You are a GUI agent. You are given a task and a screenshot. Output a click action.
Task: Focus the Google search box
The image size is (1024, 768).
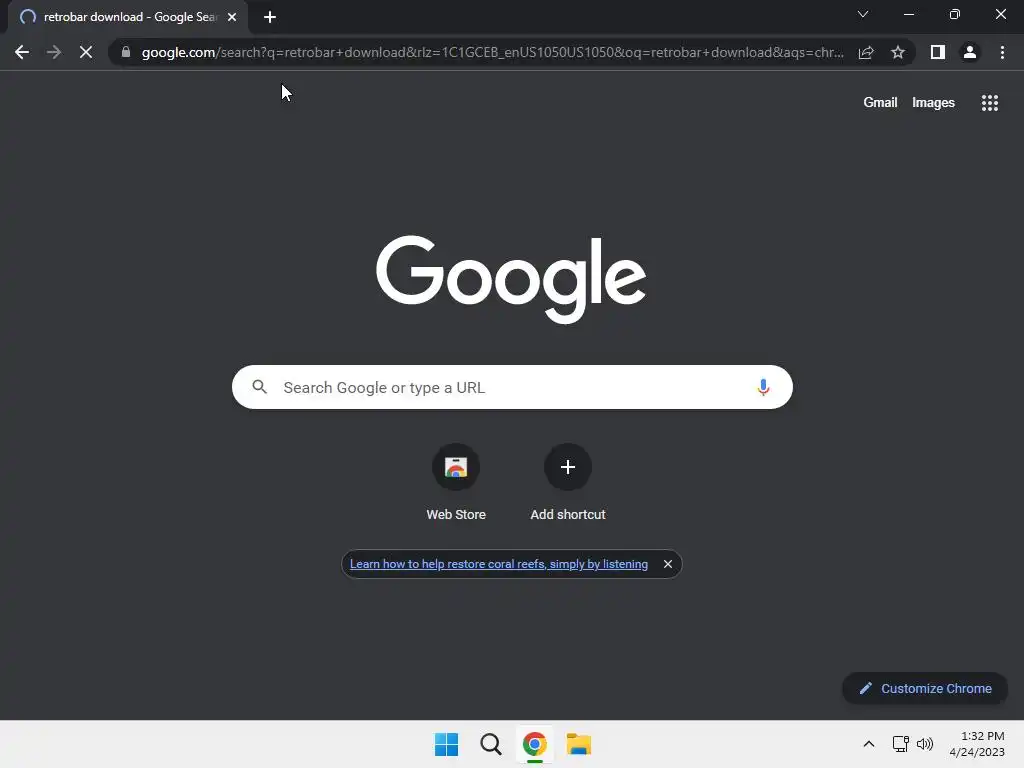(x=512, y=387)
